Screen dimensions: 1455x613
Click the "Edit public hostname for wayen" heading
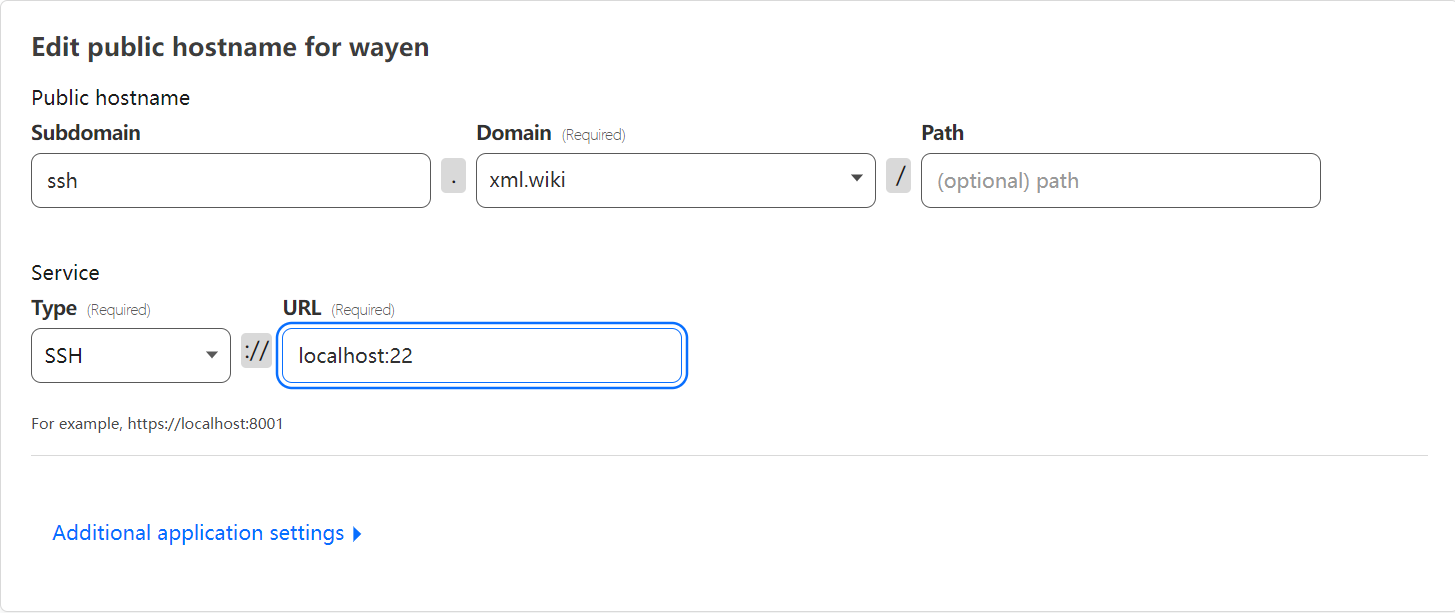pyautogui.click(x=229, y=46)
